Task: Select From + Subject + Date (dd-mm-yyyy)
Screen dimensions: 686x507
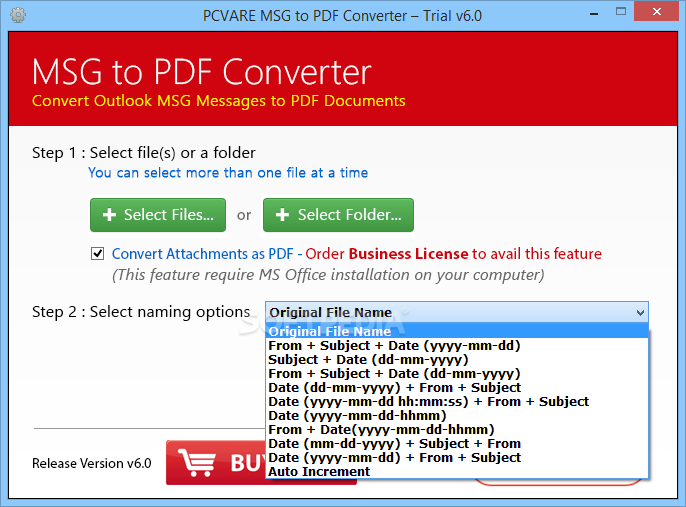Action: pyautogui.click(x=457, y=374)
